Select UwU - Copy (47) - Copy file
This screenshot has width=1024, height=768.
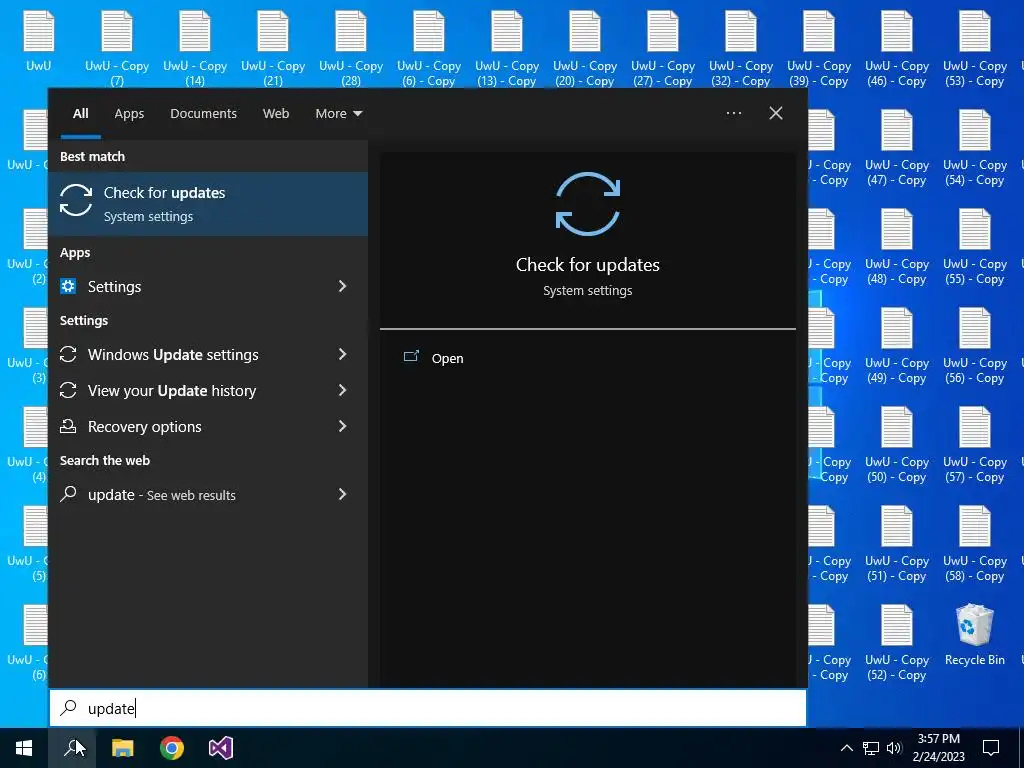coord(897,146)
